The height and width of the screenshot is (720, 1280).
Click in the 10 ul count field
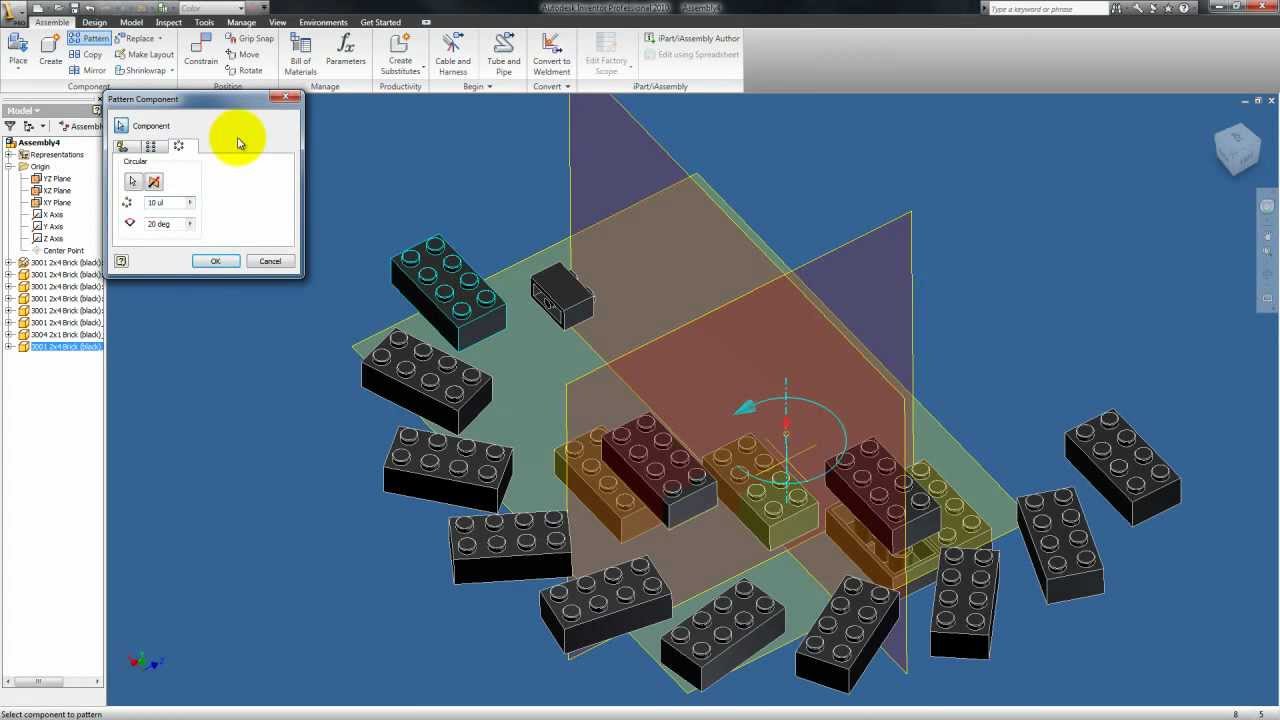pos(165,203)
